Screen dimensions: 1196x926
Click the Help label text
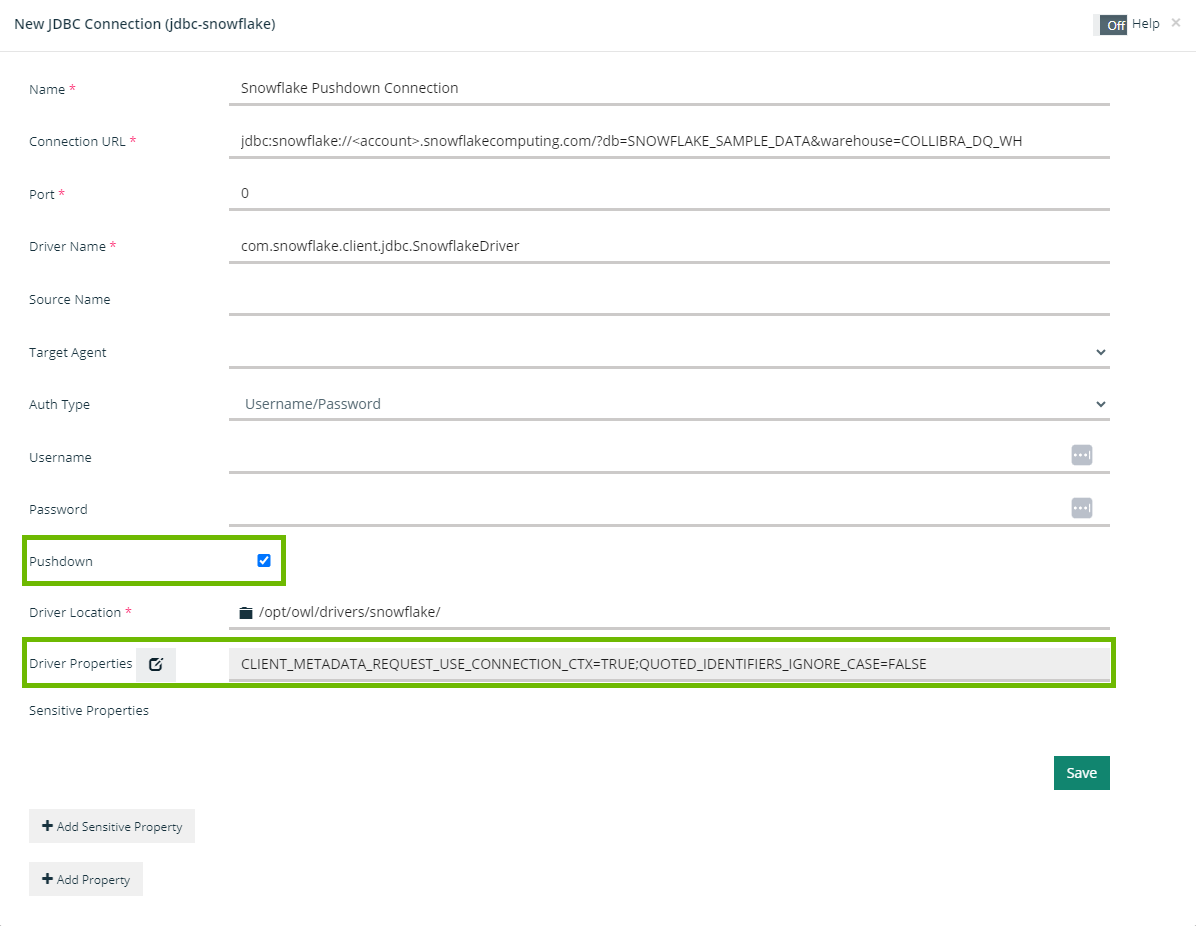click(1146, 24)
